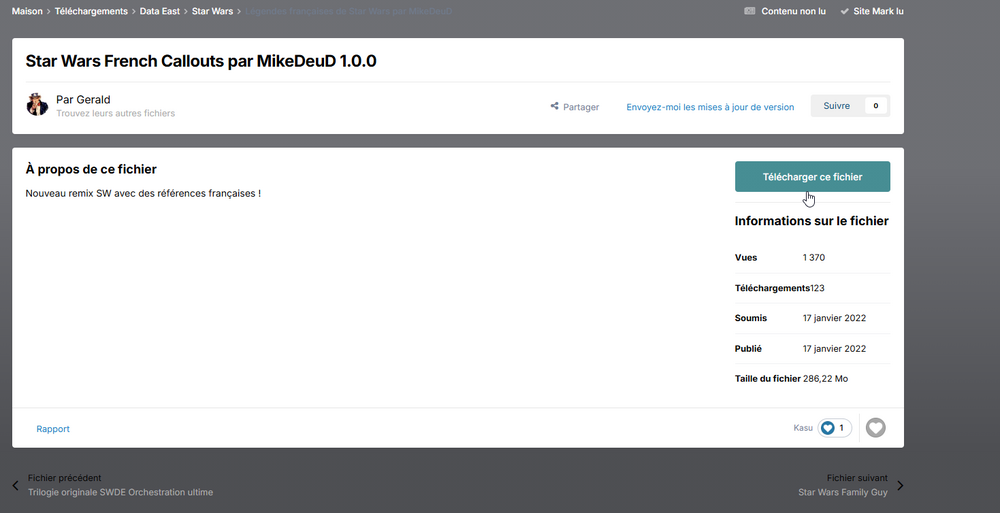
Task: Open Téléchargements breadcrumb item
Action: pyautogui.click(x=91, y=12)
